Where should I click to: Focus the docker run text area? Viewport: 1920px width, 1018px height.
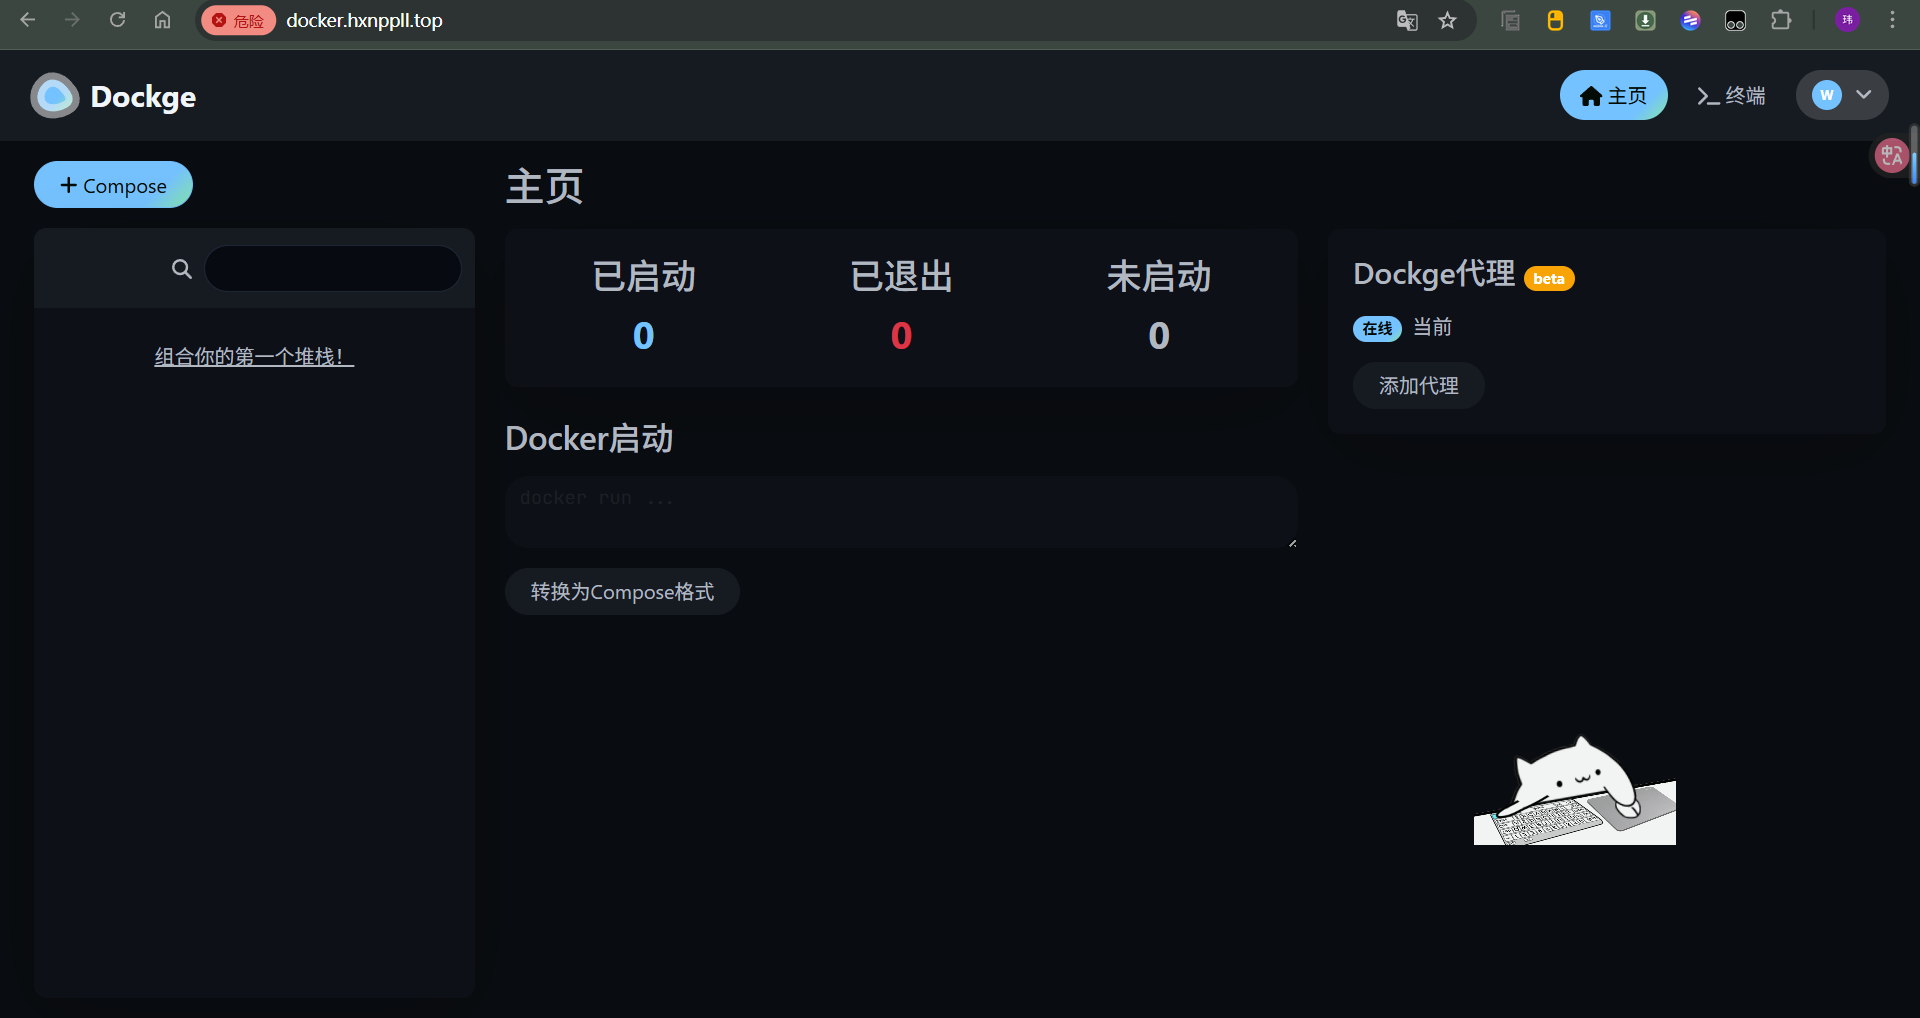click(x=901, y=512)
